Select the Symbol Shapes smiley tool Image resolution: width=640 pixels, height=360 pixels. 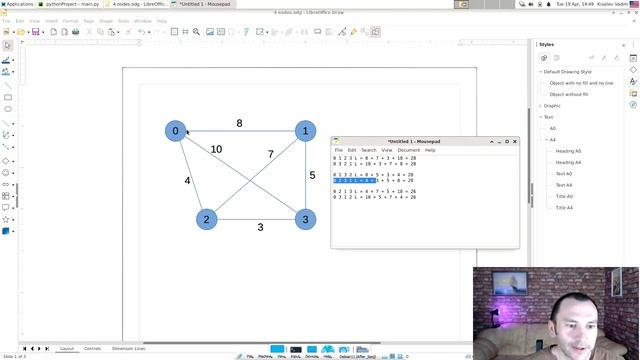[6, 173]
